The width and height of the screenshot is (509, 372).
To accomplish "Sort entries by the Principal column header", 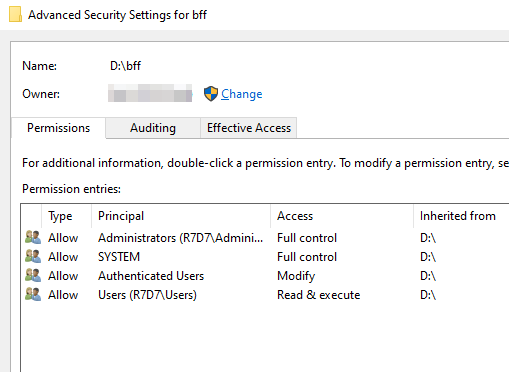I will [x=181, y=216].
